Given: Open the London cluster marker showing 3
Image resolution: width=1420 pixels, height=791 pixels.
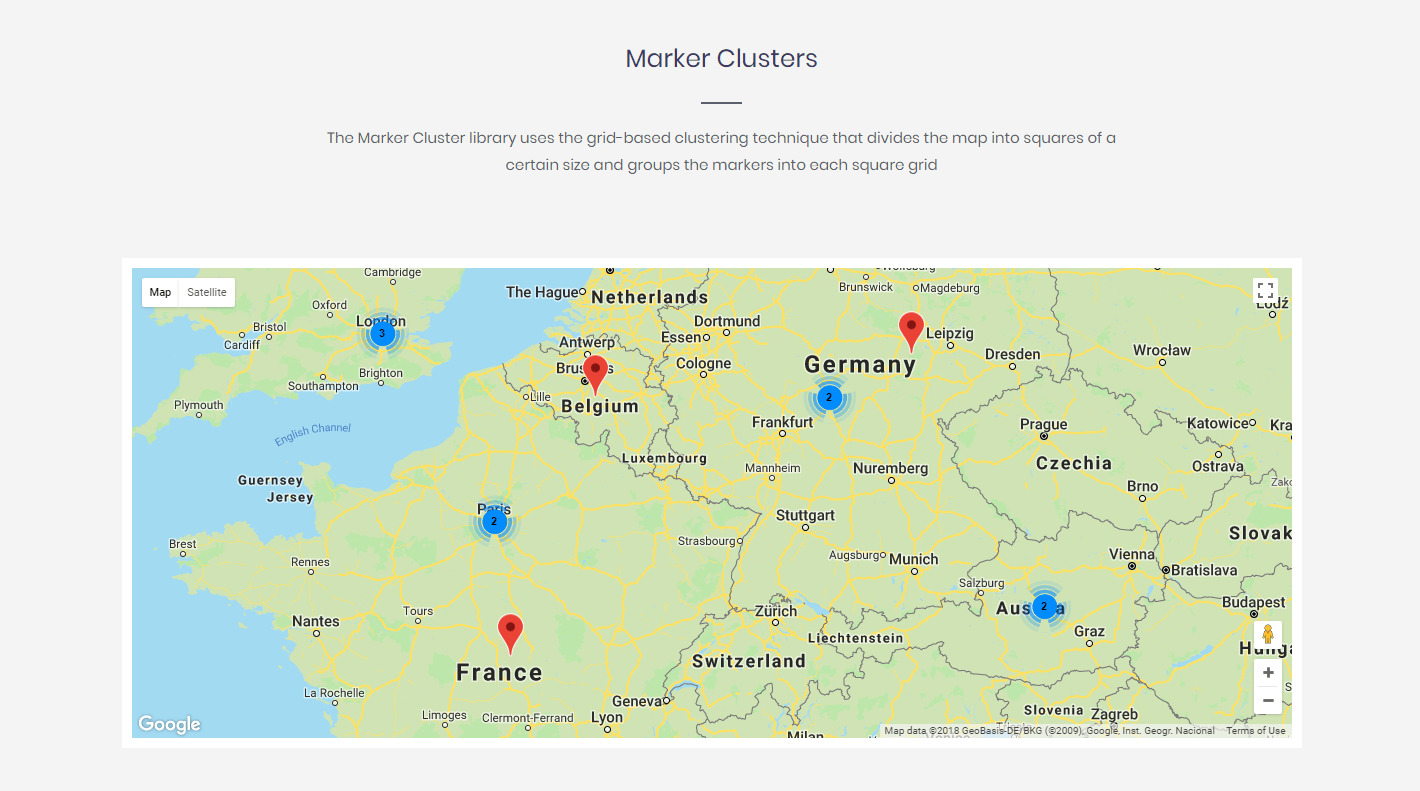Looking at the screenshot, I should point(381,334).
